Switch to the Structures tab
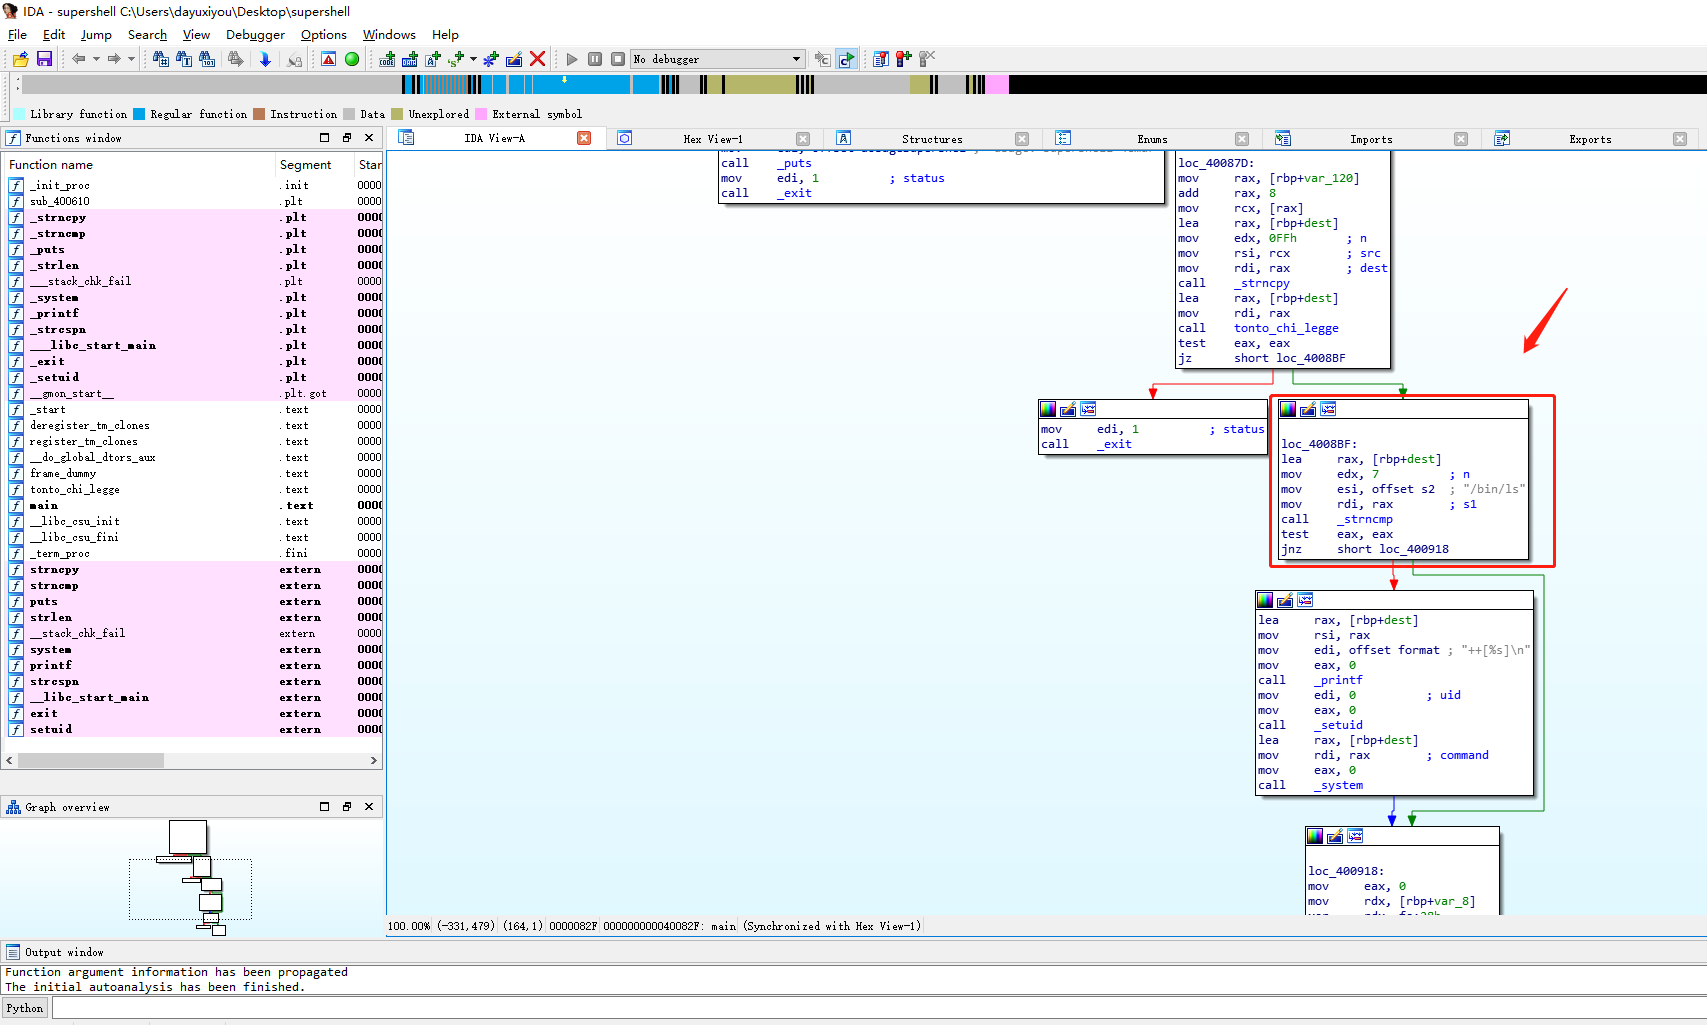 point(932,139)
